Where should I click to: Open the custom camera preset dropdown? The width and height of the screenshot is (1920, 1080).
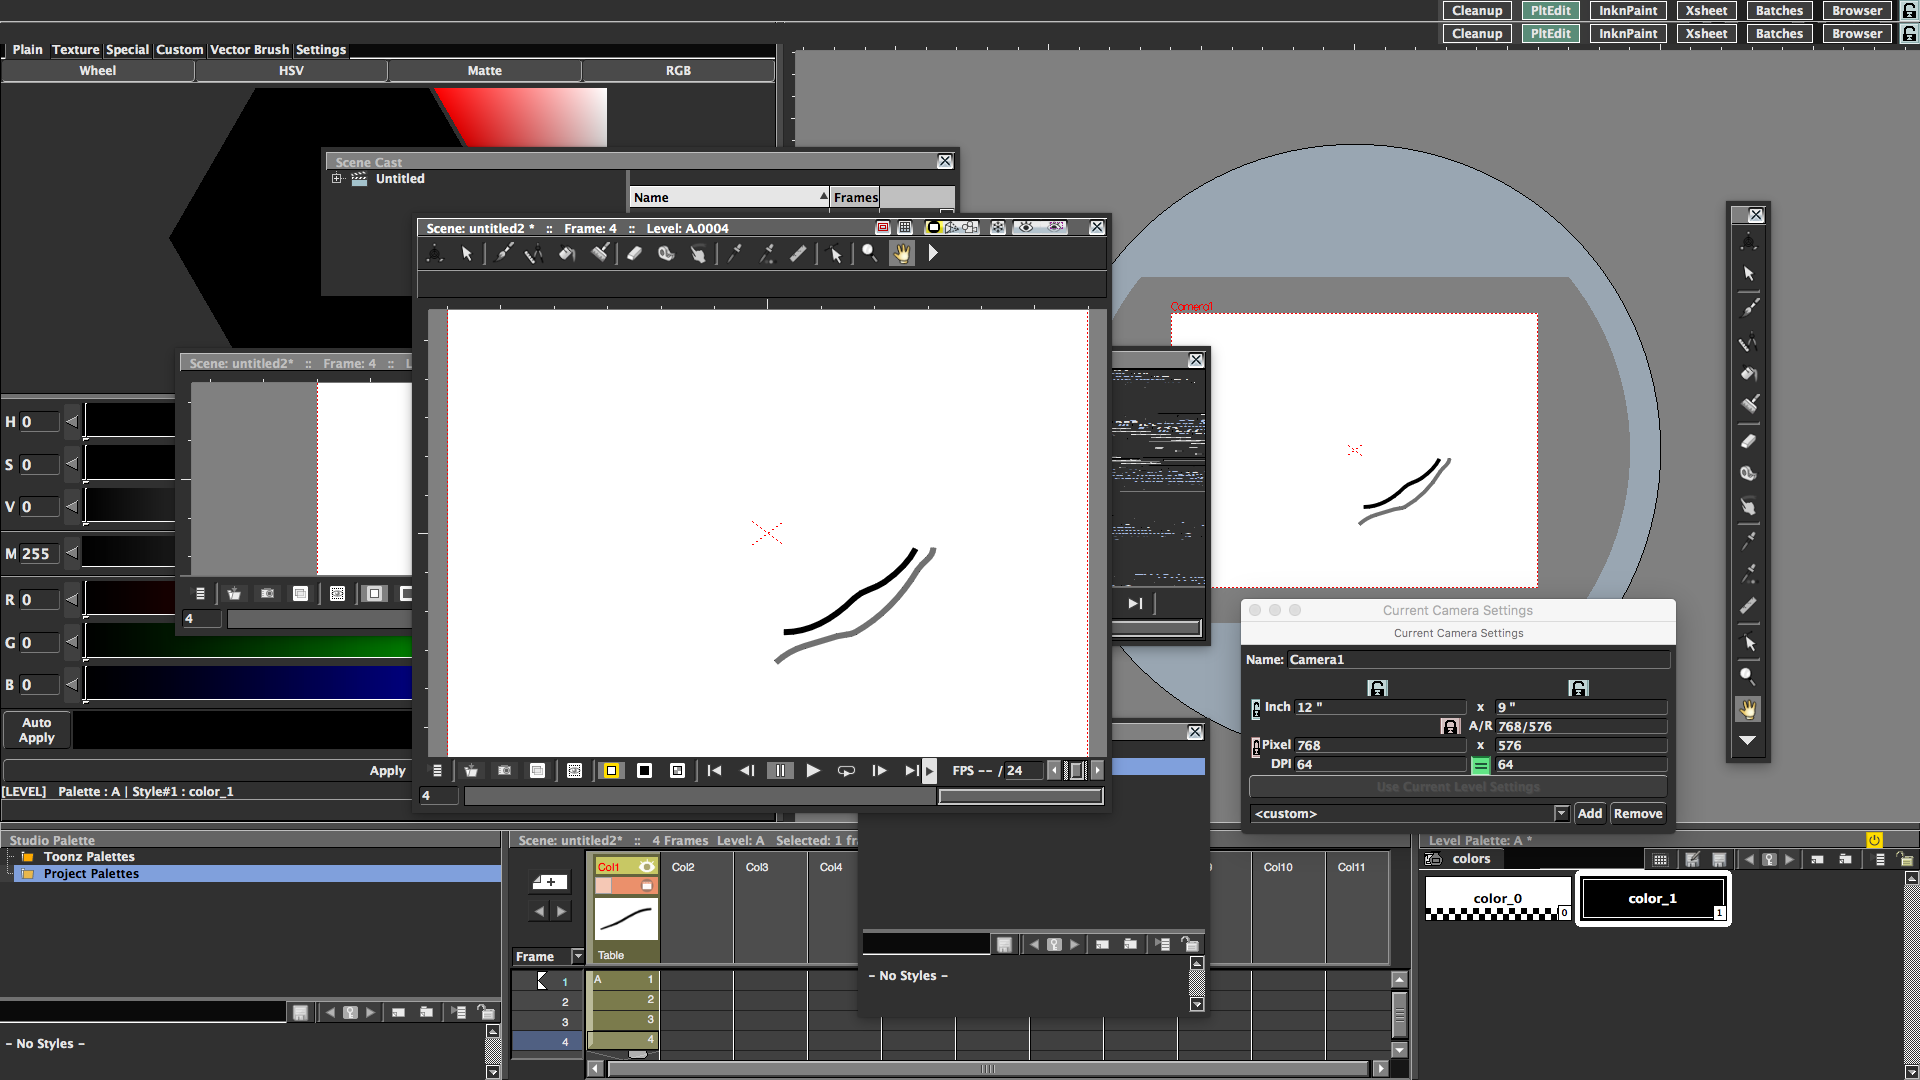(1560, 814)
